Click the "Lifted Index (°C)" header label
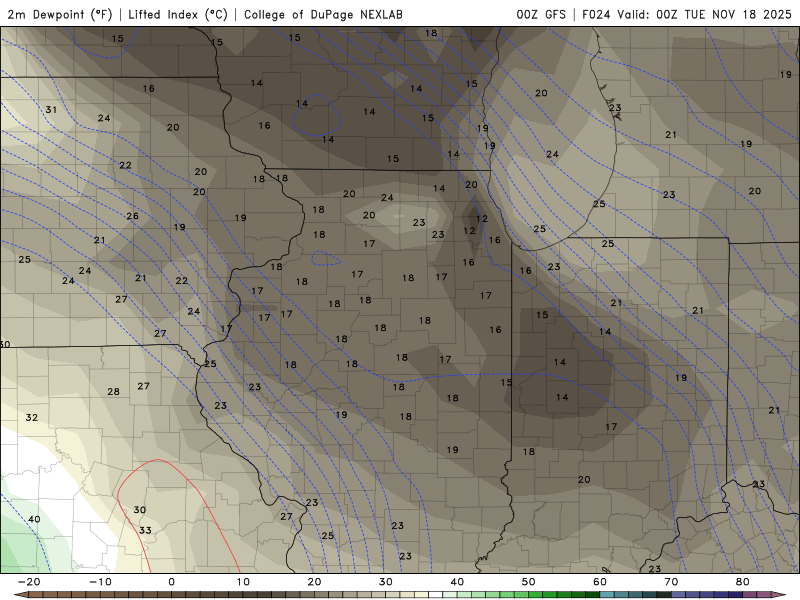Screen dimensions: 800x600 pyautogui.click(x=178, y=14)
